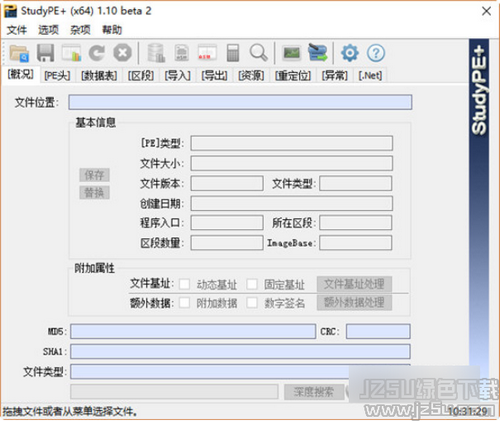The height and width of the screenshot is (421, 500).
Task: Toggle the 动态基址 checkbox
Action: coord(184,284)
